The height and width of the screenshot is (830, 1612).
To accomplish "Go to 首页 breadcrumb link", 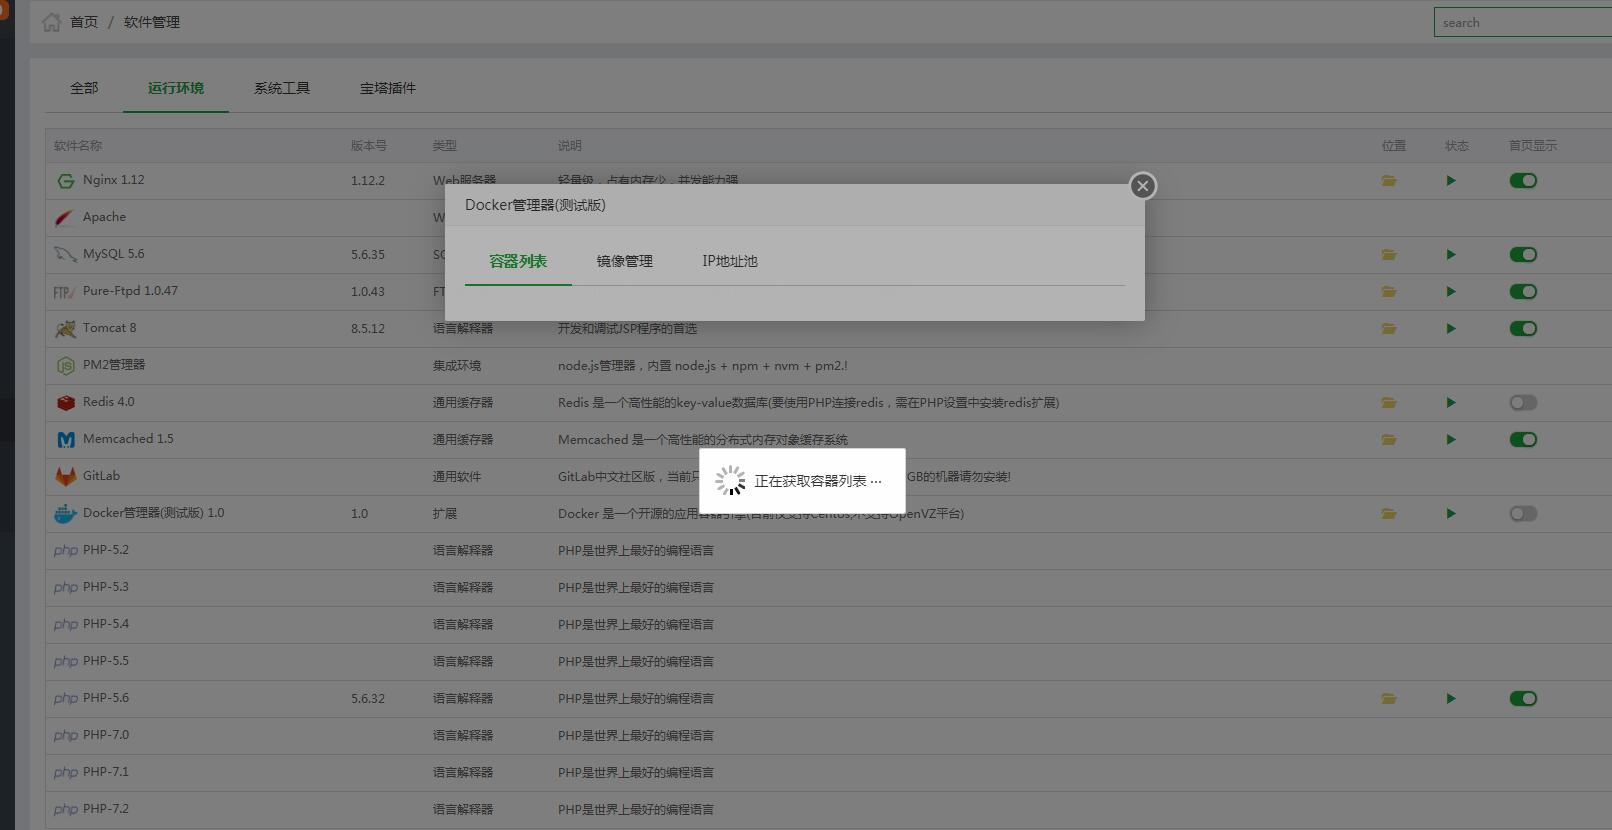I will coord(84,22).
